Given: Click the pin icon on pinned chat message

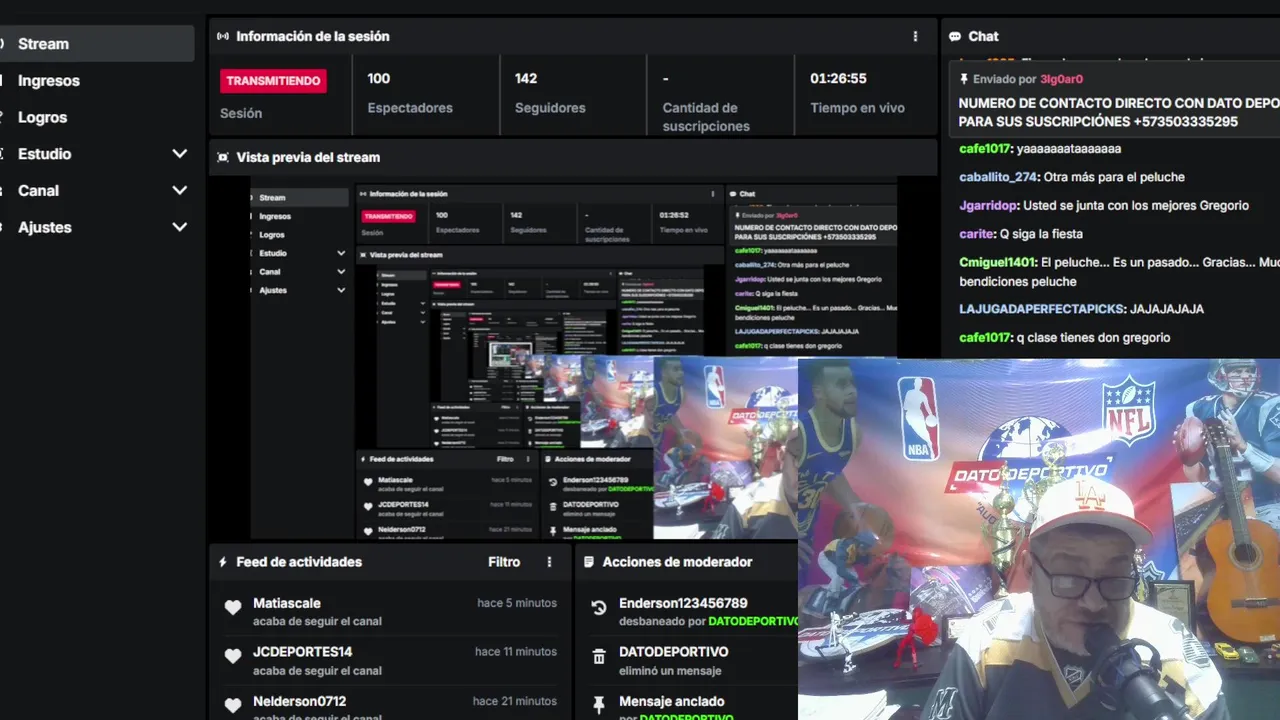Looking at the screenshot, I should click(x=964, y=79).
